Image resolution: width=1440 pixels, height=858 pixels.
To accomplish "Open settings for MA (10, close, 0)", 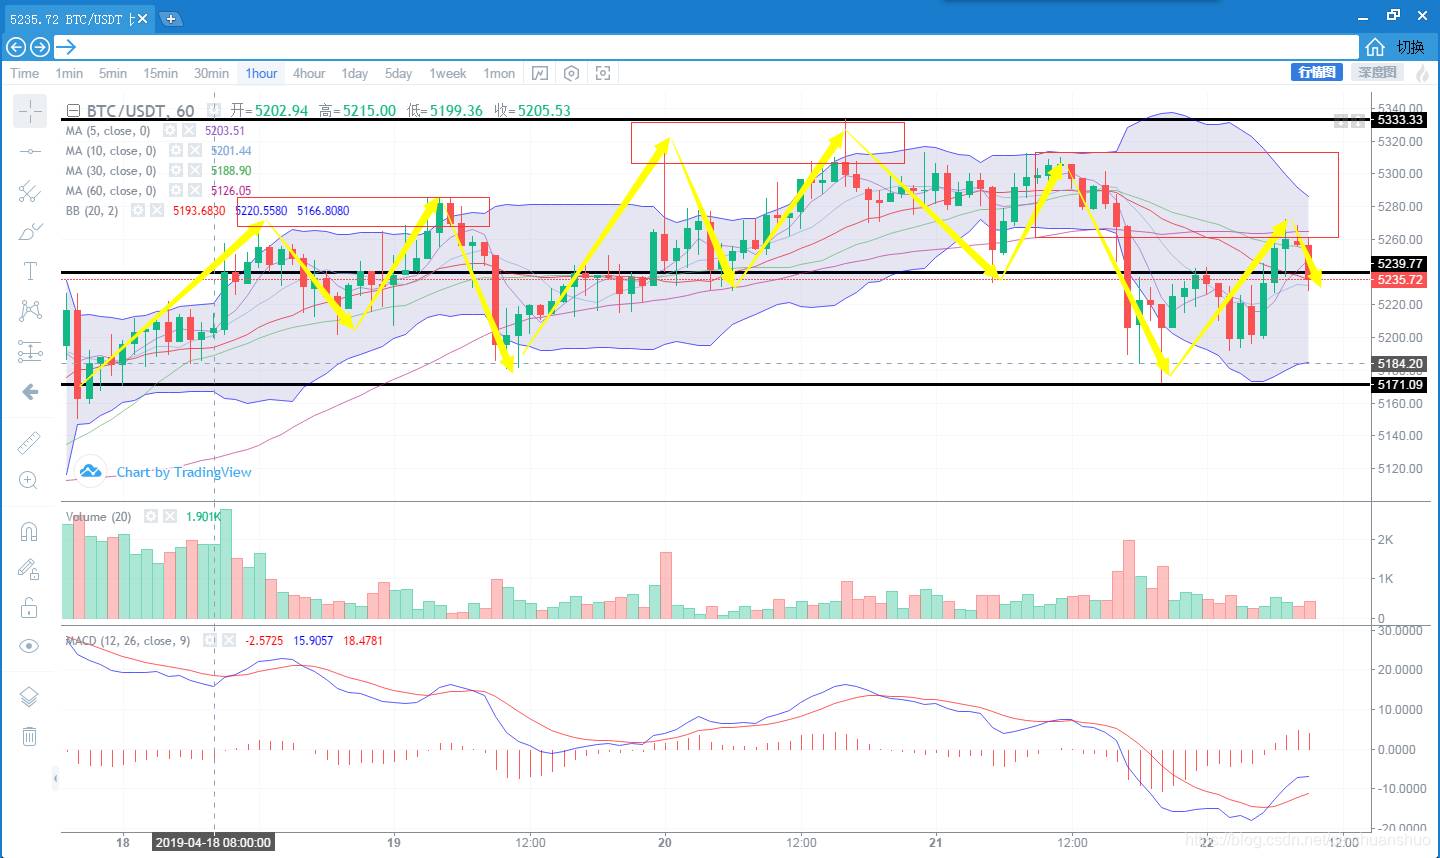I will tap(176, 151).
